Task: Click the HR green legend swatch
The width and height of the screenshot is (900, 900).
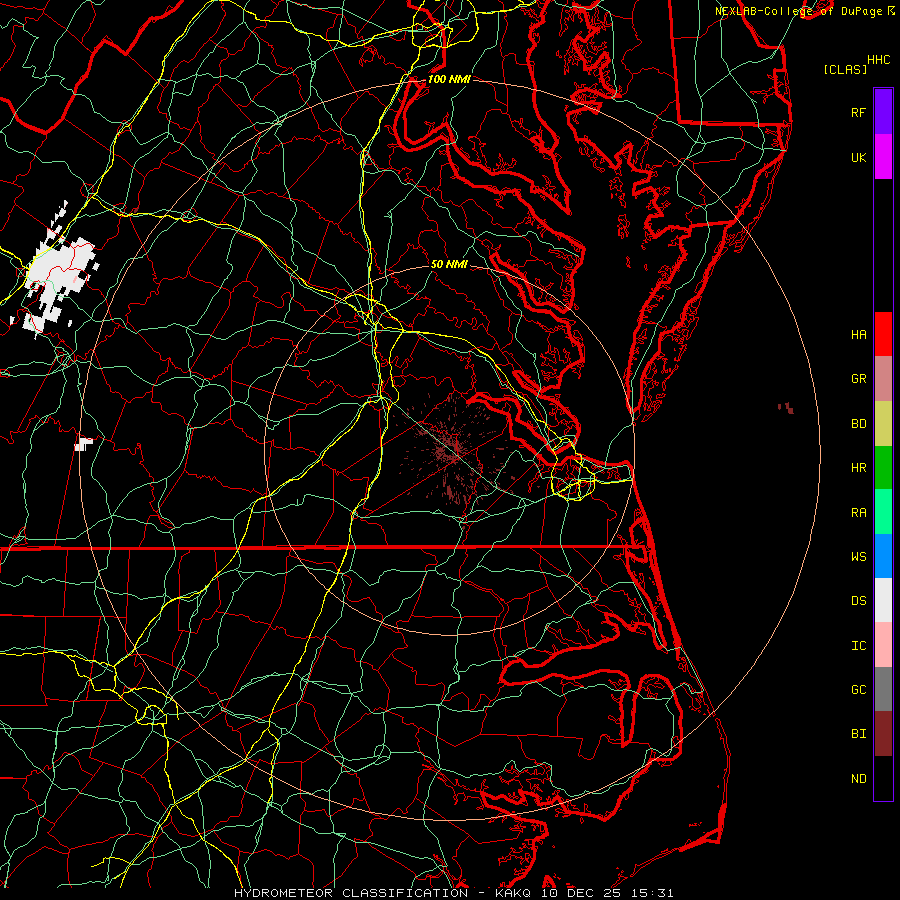Action: [883, 467]
